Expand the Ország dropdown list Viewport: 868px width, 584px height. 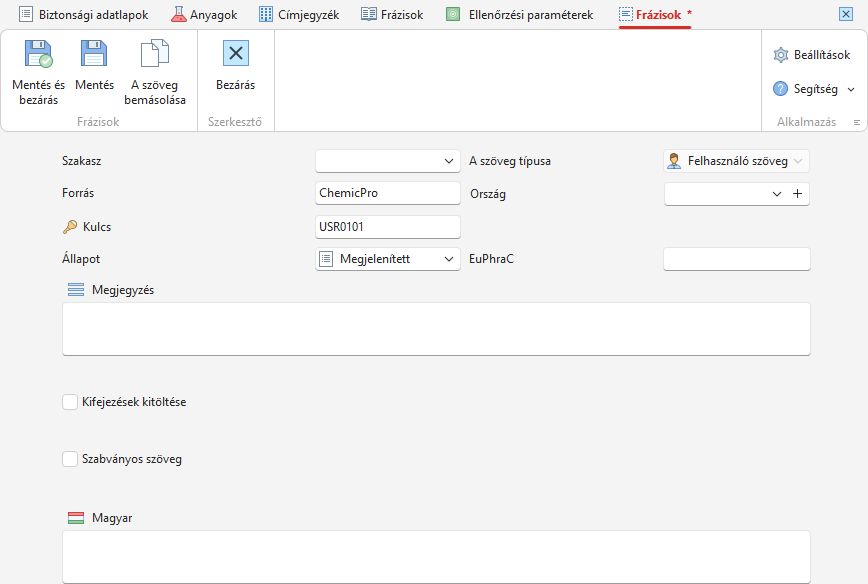pyautogui.click(x=777, y=194)
